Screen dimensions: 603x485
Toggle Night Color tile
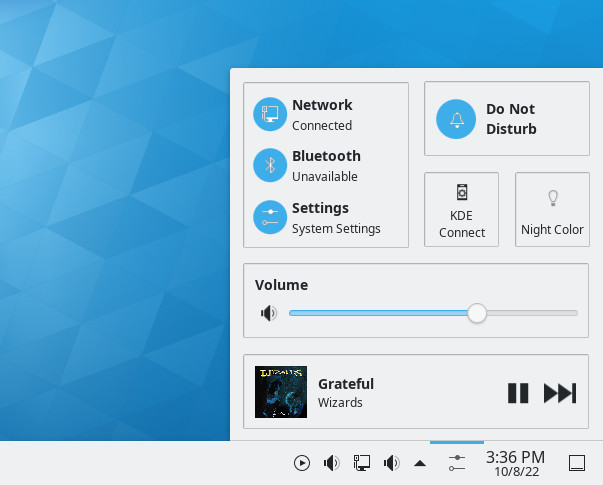coord(552,210)
